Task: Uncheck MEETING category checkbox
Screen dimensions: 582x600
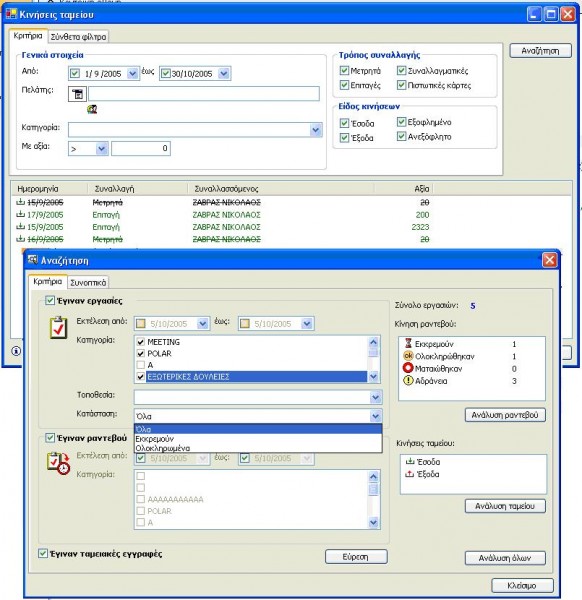Action: (x=140, y=342)
